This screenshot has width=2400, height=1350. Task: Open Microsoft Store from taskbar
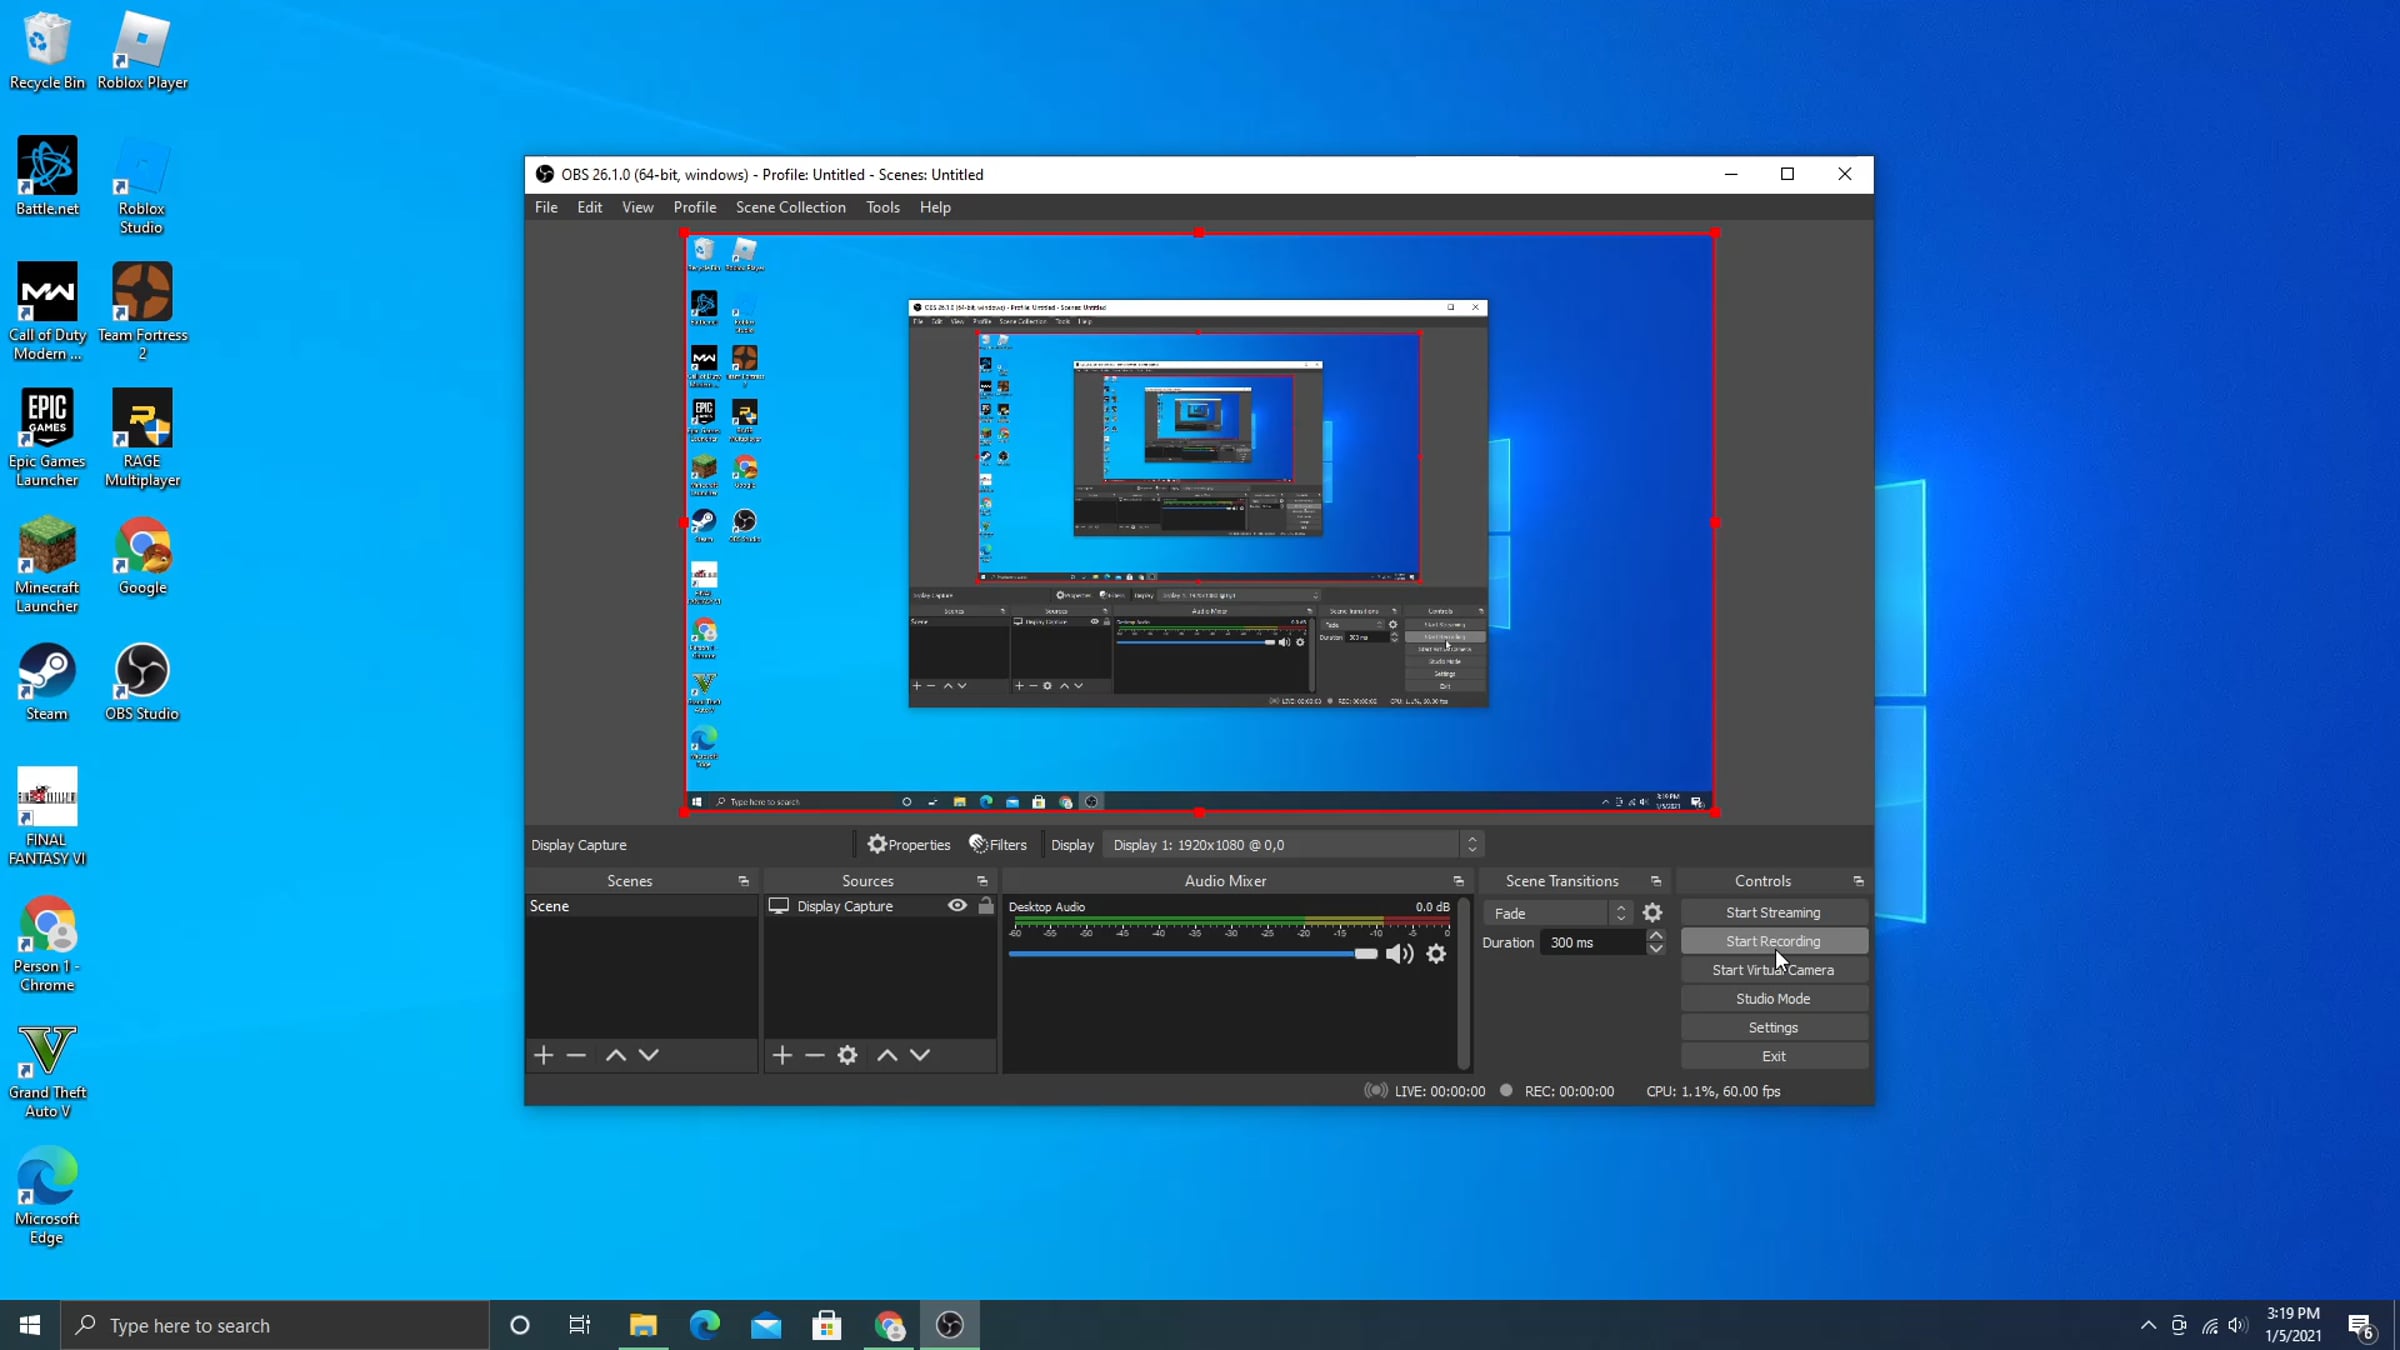(x=827, y=1325)
